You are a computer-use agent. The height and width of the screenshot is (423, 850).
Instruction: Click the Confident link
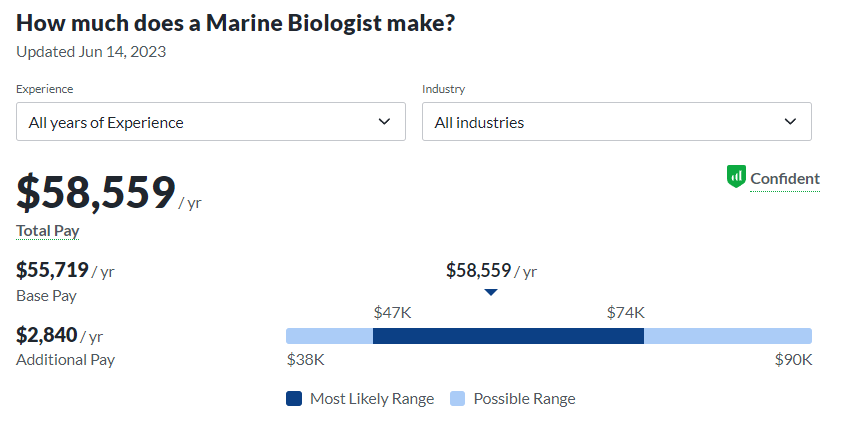[x=785, y=179]
